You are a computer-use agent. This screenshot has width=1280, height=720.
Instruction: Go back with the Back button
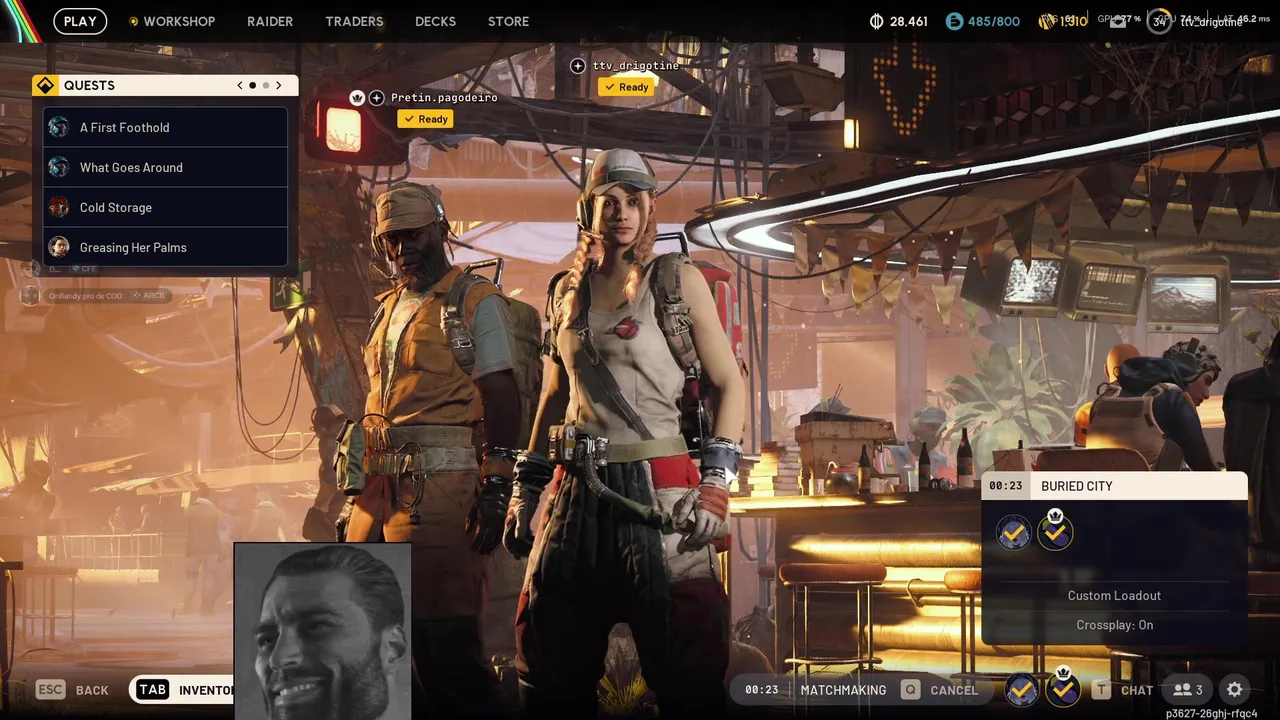pyautogui.click(x=92, y=690)
